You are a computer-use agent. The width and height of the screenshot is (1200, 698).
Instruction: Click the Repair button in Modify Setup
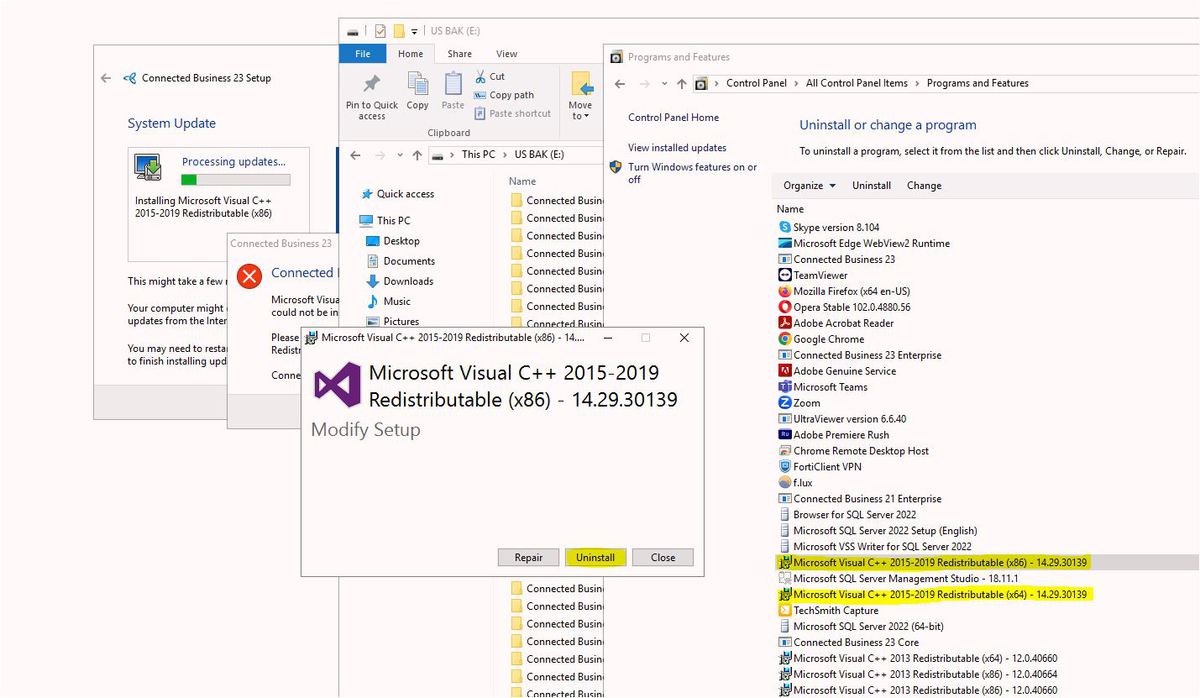[528, 558]
